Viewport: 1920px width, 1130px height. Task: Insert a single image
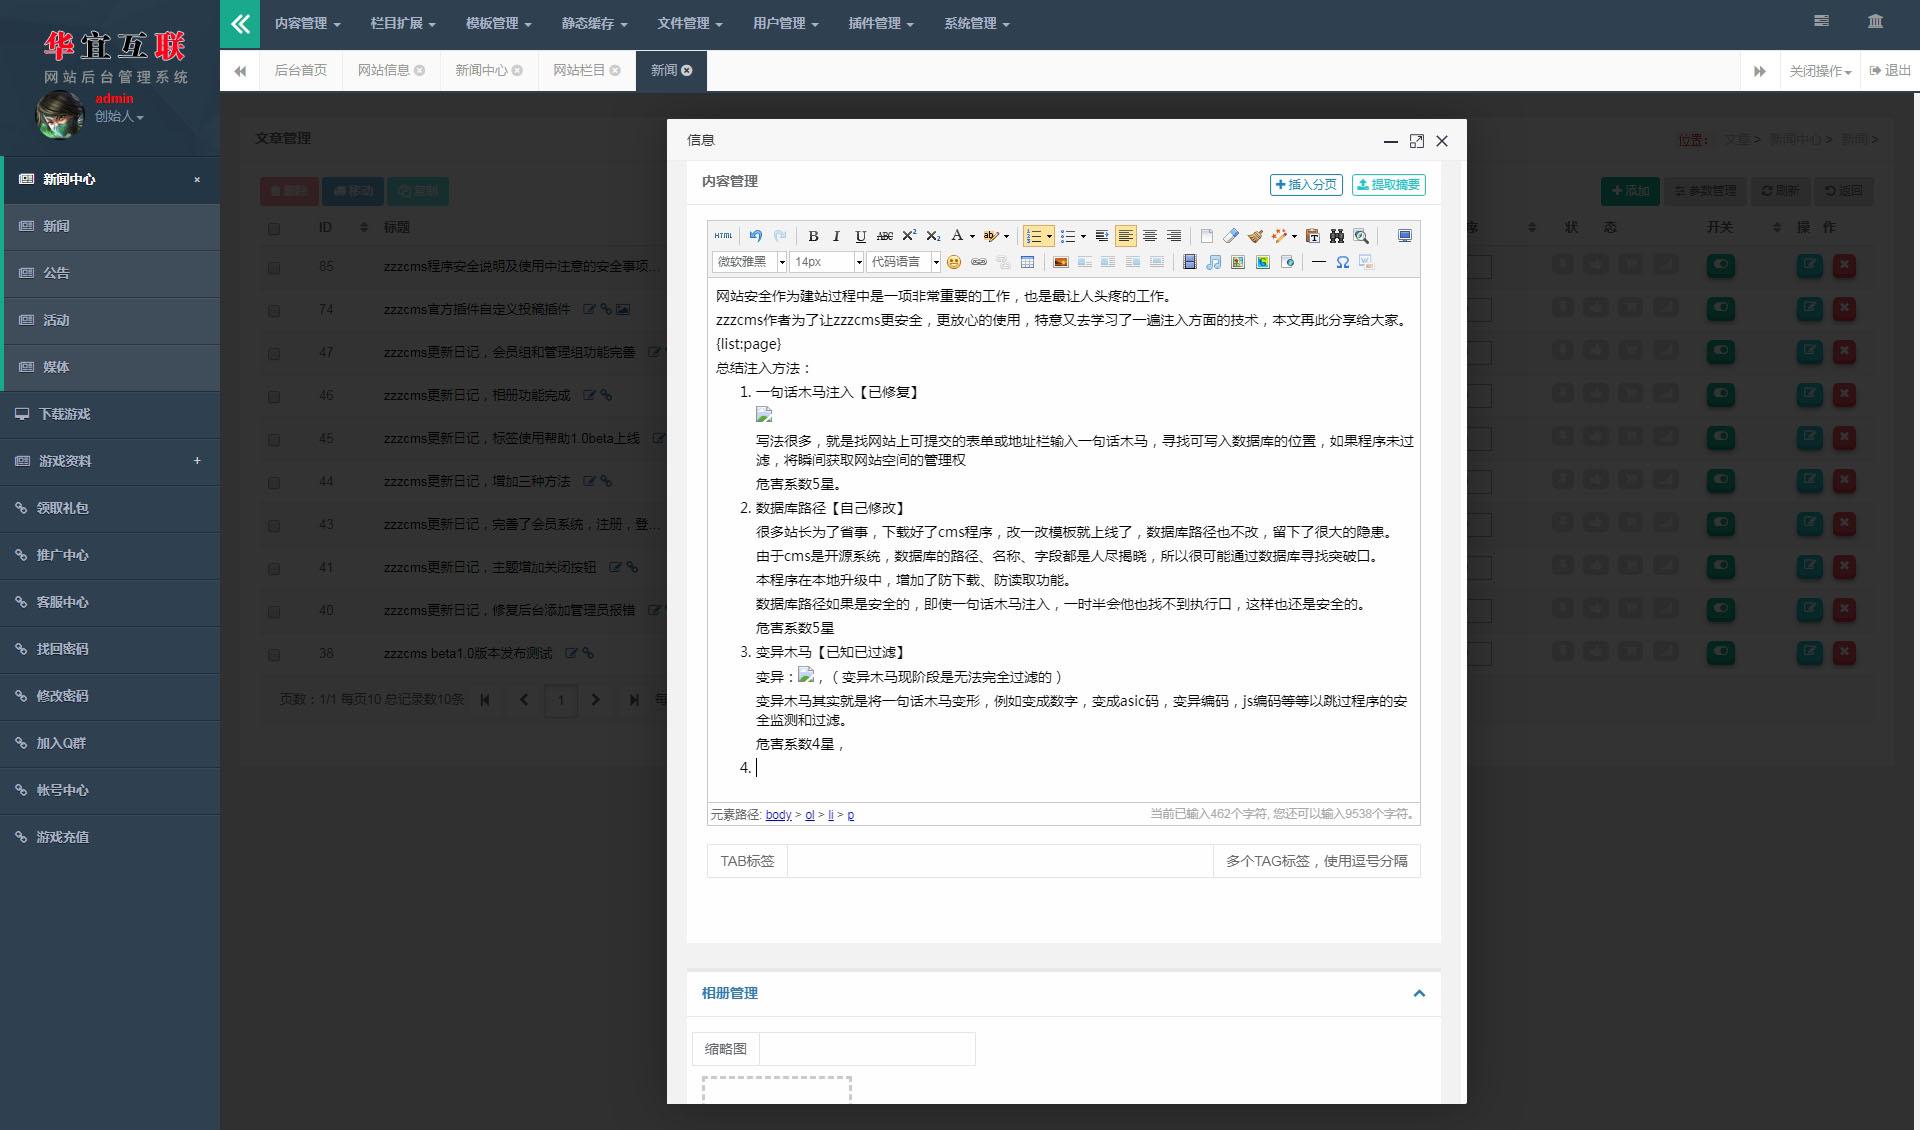pos(1060,262)
